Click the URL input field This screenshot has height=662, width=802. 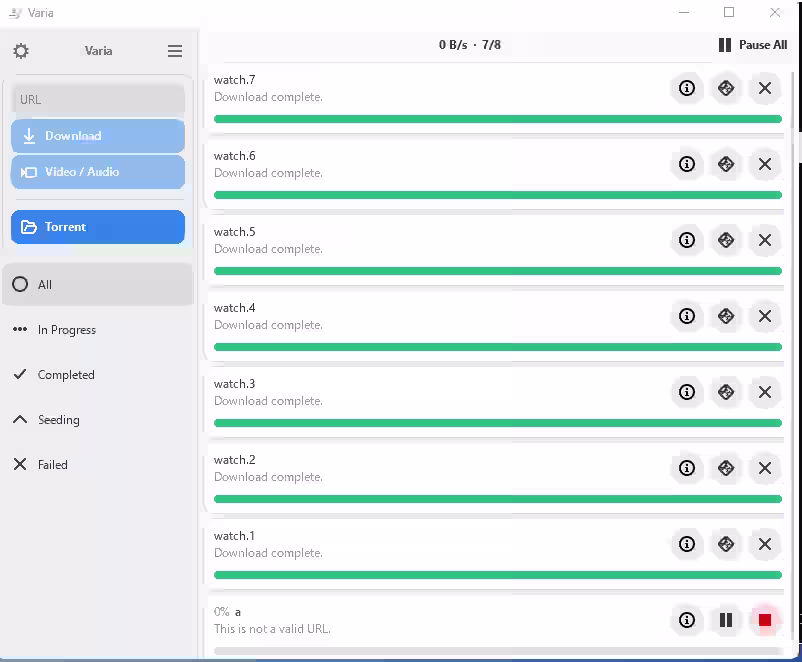98,100
